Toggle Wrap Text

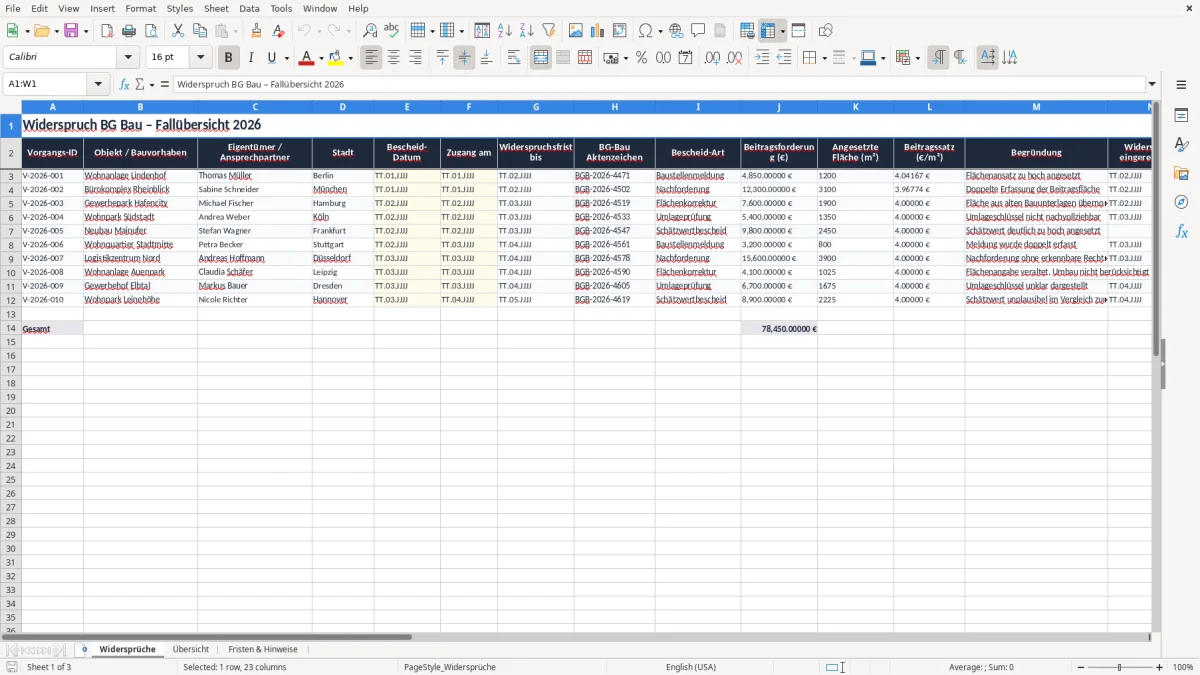point(514,58)
